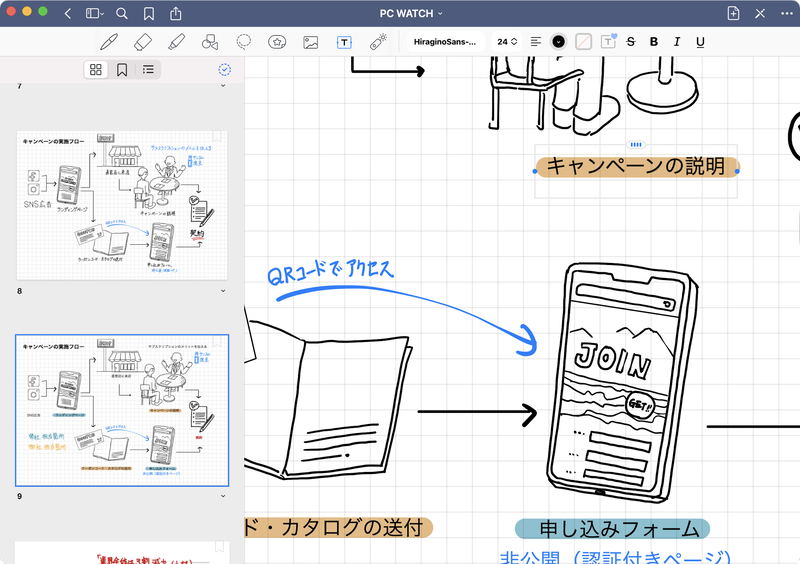Expand options chevron for page 9
Viewport: 800px width, 564px height.
click(x=223, y=496)
